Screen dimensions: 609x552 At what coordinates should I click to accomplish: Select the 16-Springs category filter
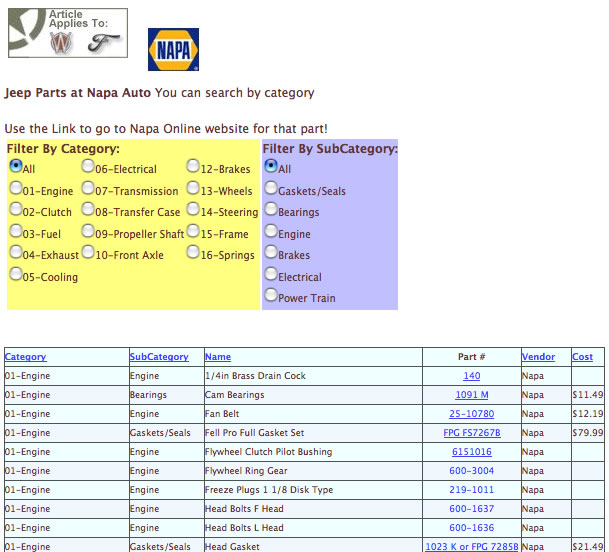pyautogui.click(x=193, y=253)
